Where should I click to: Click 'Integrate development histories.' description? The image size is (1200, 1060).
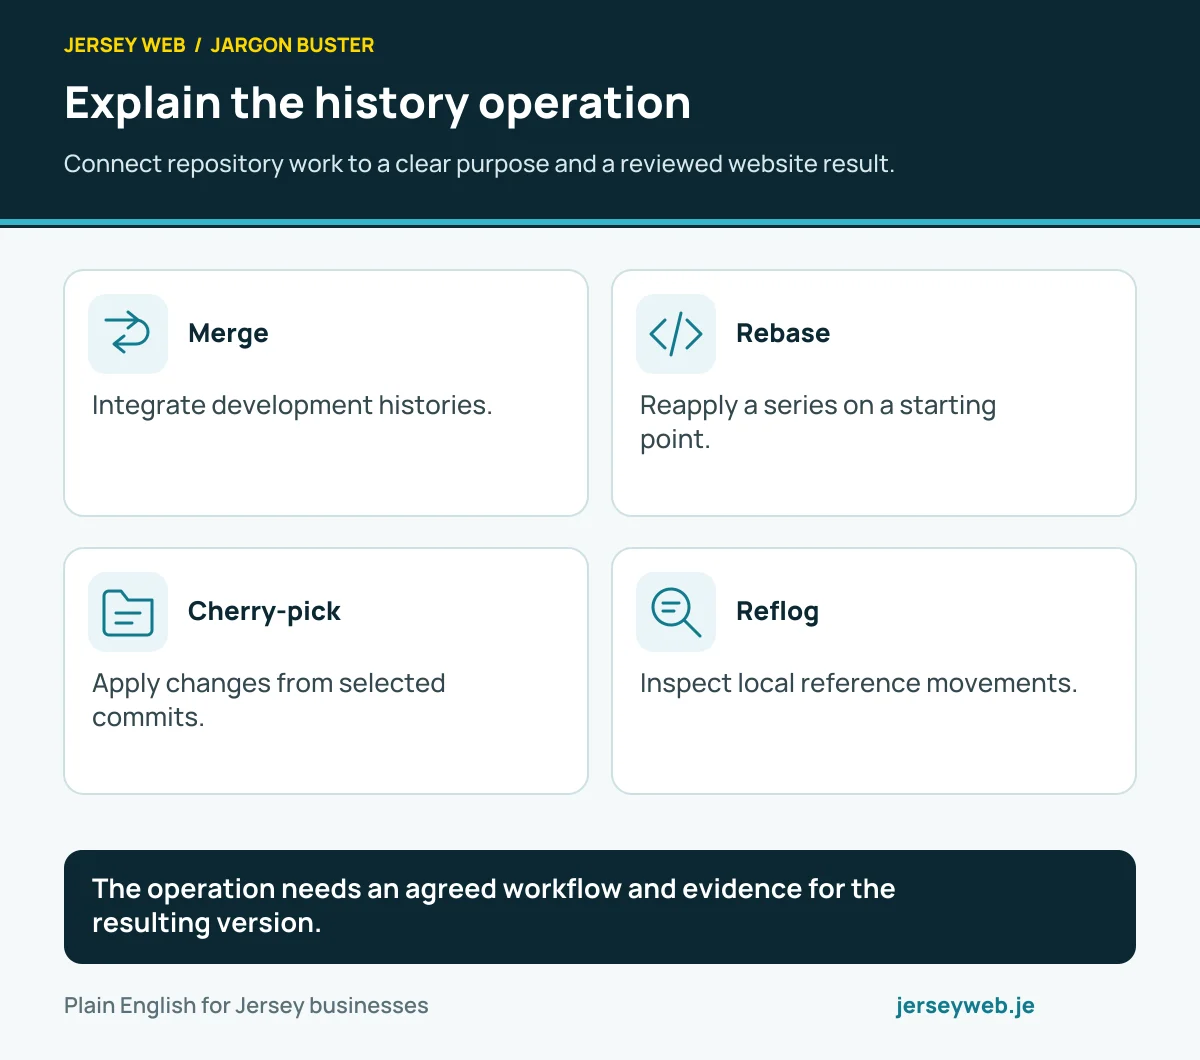pos(292,405)
